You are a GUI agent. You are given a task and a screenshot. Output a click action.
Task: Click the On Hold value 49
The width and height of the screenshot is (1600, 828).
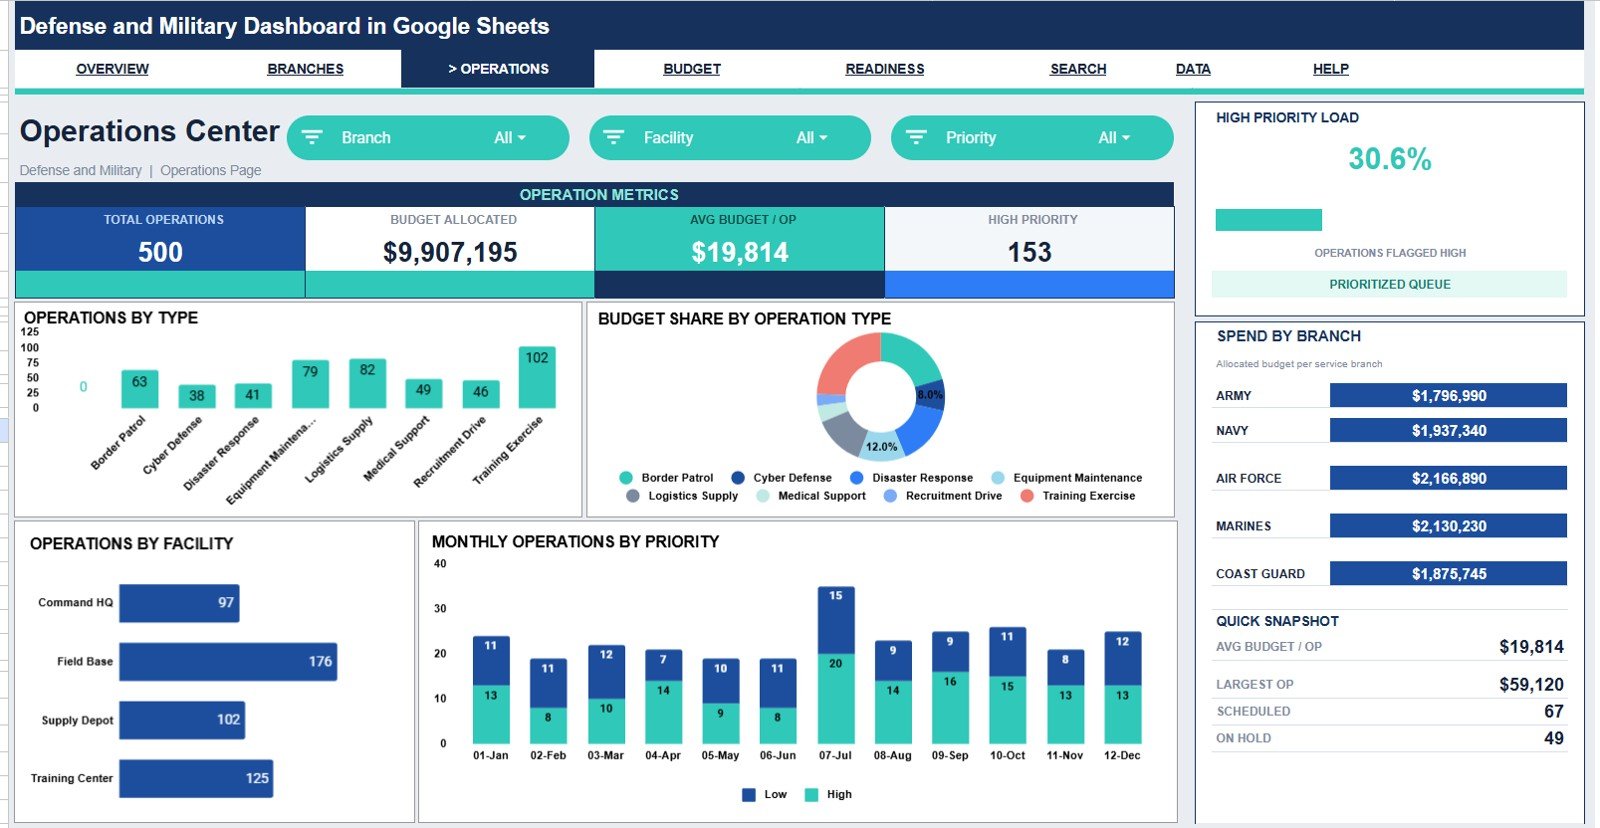1554,738
